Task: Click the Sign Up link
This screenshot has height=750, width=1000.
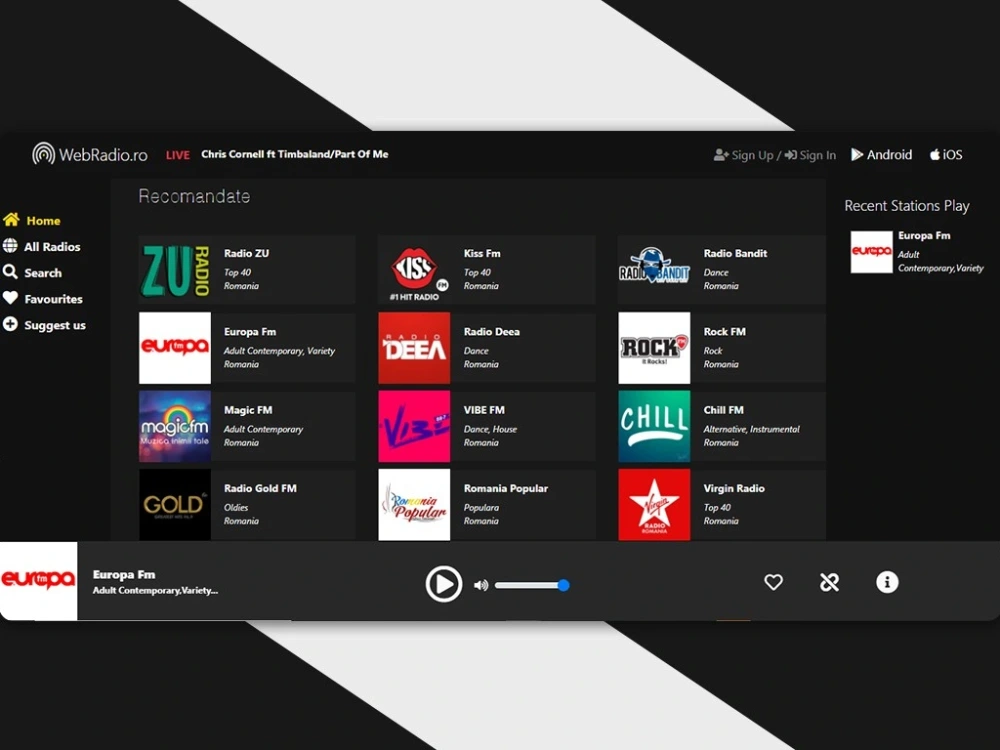Action: coord(744,155)
